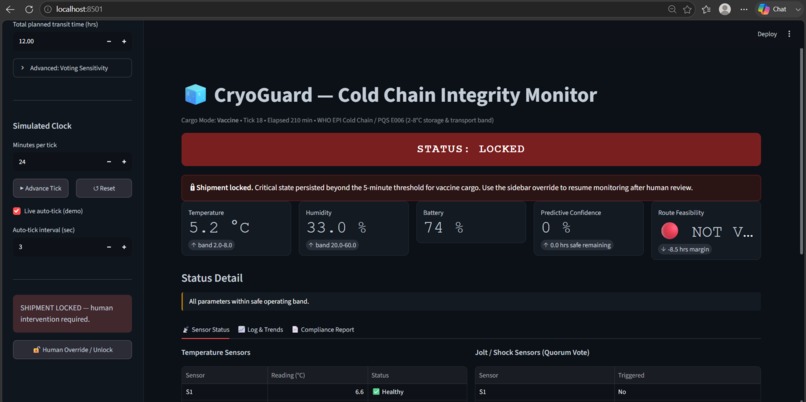Open the browser three-dot settings menu

pyautogui.click(x=744, y=9)
